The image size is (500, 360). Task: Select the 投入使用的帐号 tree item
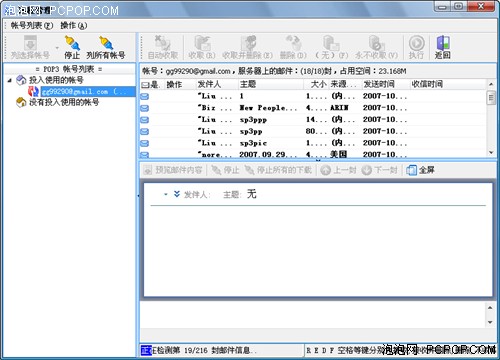click(56, 80)
